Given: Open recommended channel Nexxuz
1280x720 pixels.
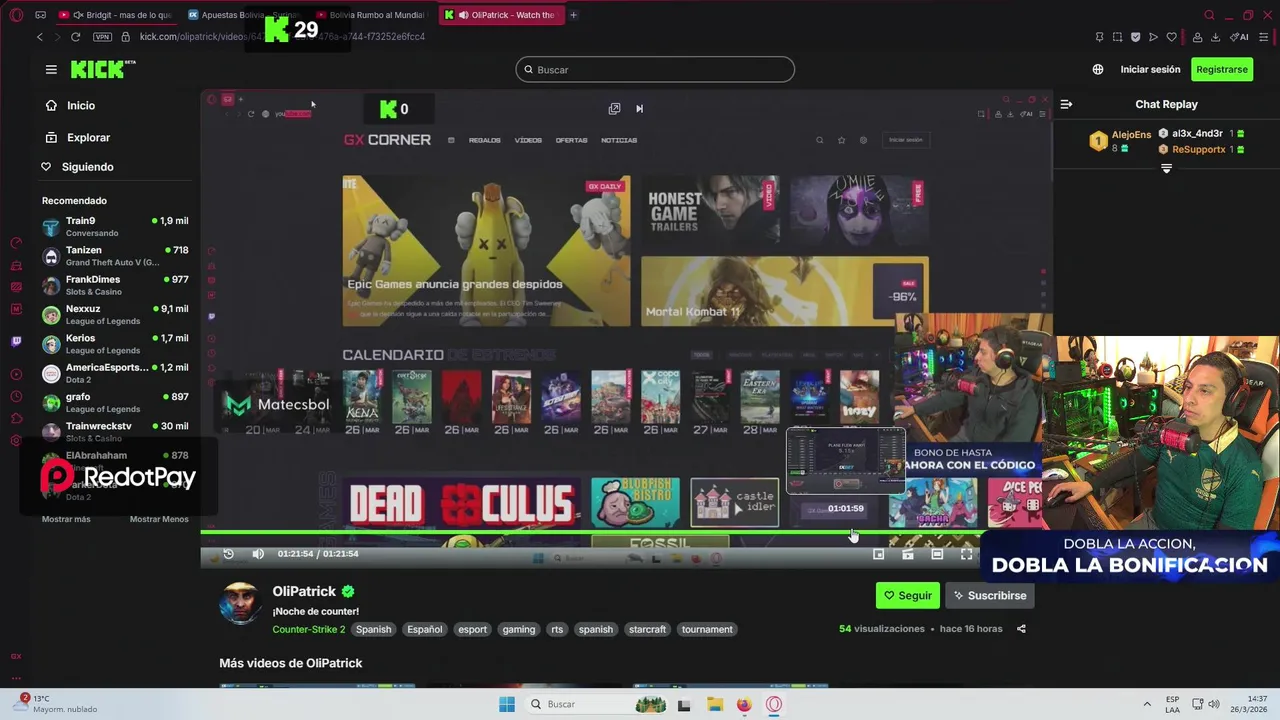Looking at the screenshot, I should (115, 315).
